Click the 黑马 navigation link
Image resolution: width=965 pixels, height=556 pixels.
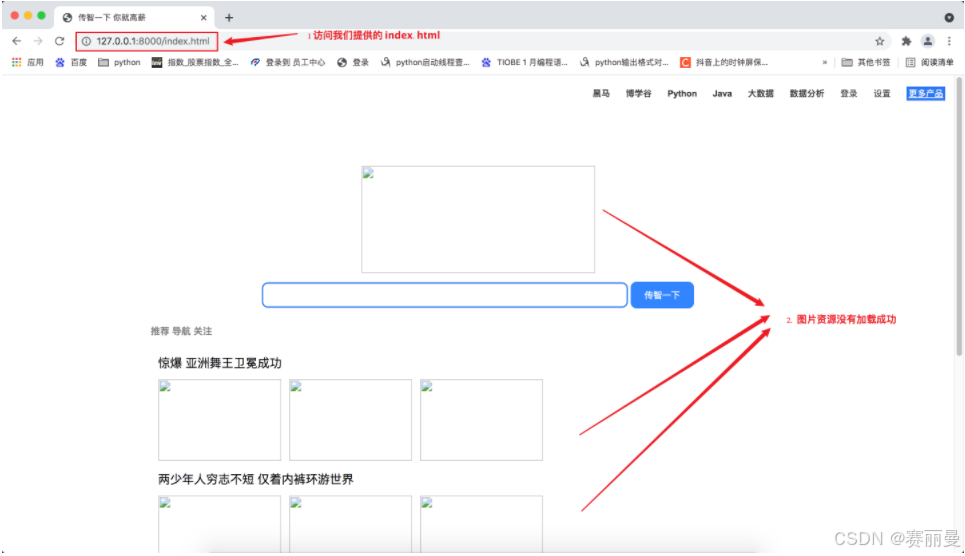tap(601, 94)
